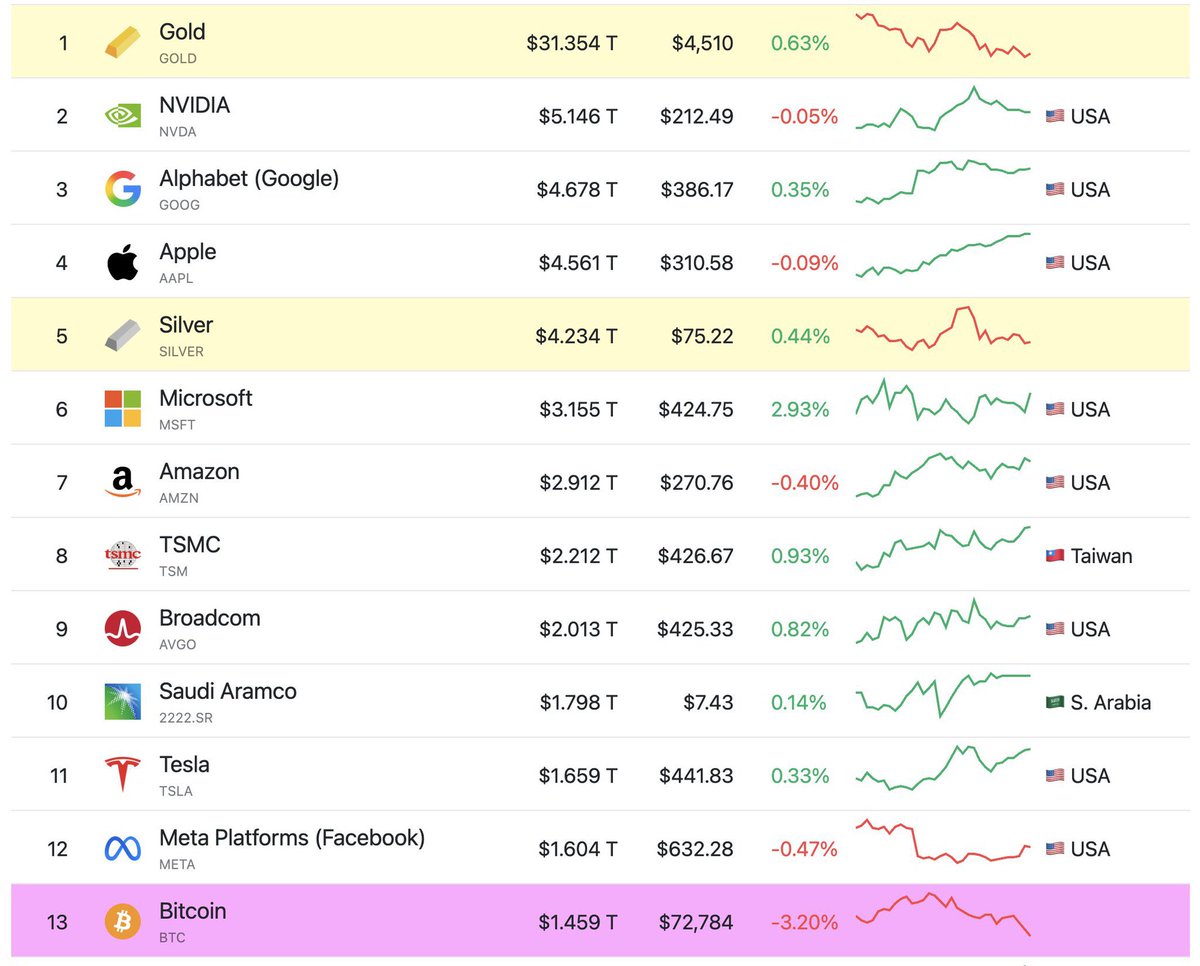Click the TSMC logo icon
Screen dimensions: 1200x966
point(123,555)
